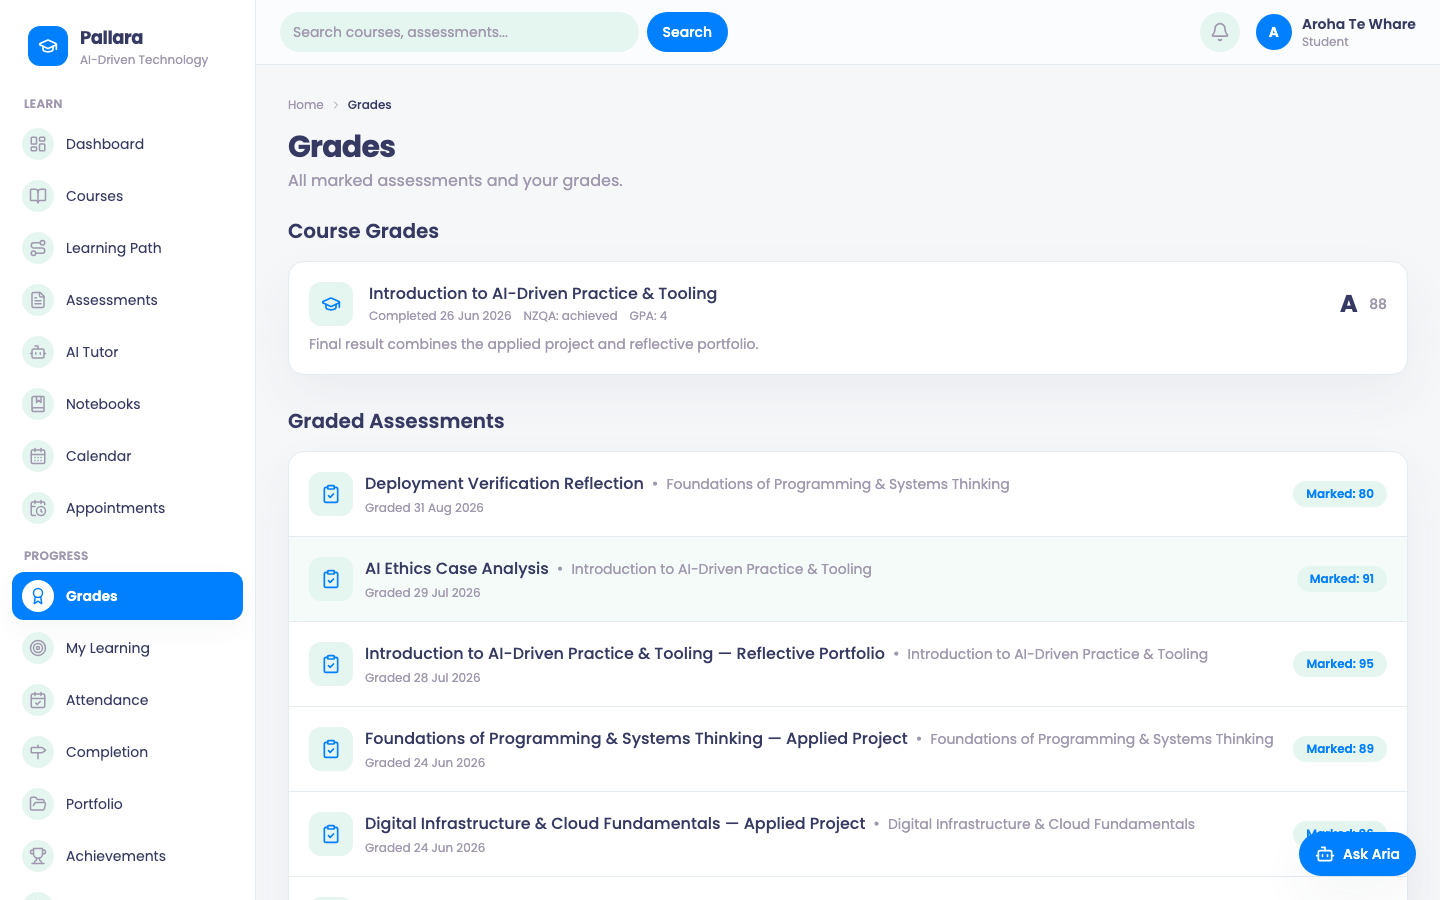Open Appointments menu label

[x=116, y=508]
